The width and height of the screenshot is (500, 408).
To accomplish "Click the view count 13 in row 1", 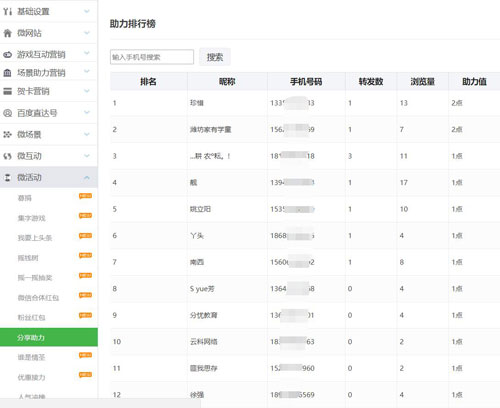I will coord(404,103).
